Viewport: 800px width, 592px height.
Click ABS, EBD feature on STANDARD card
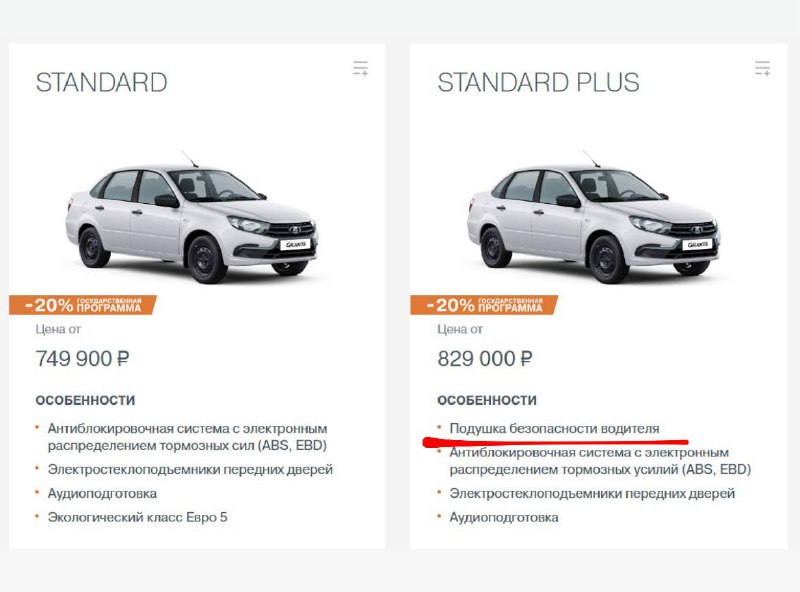(x=187, y=437)
